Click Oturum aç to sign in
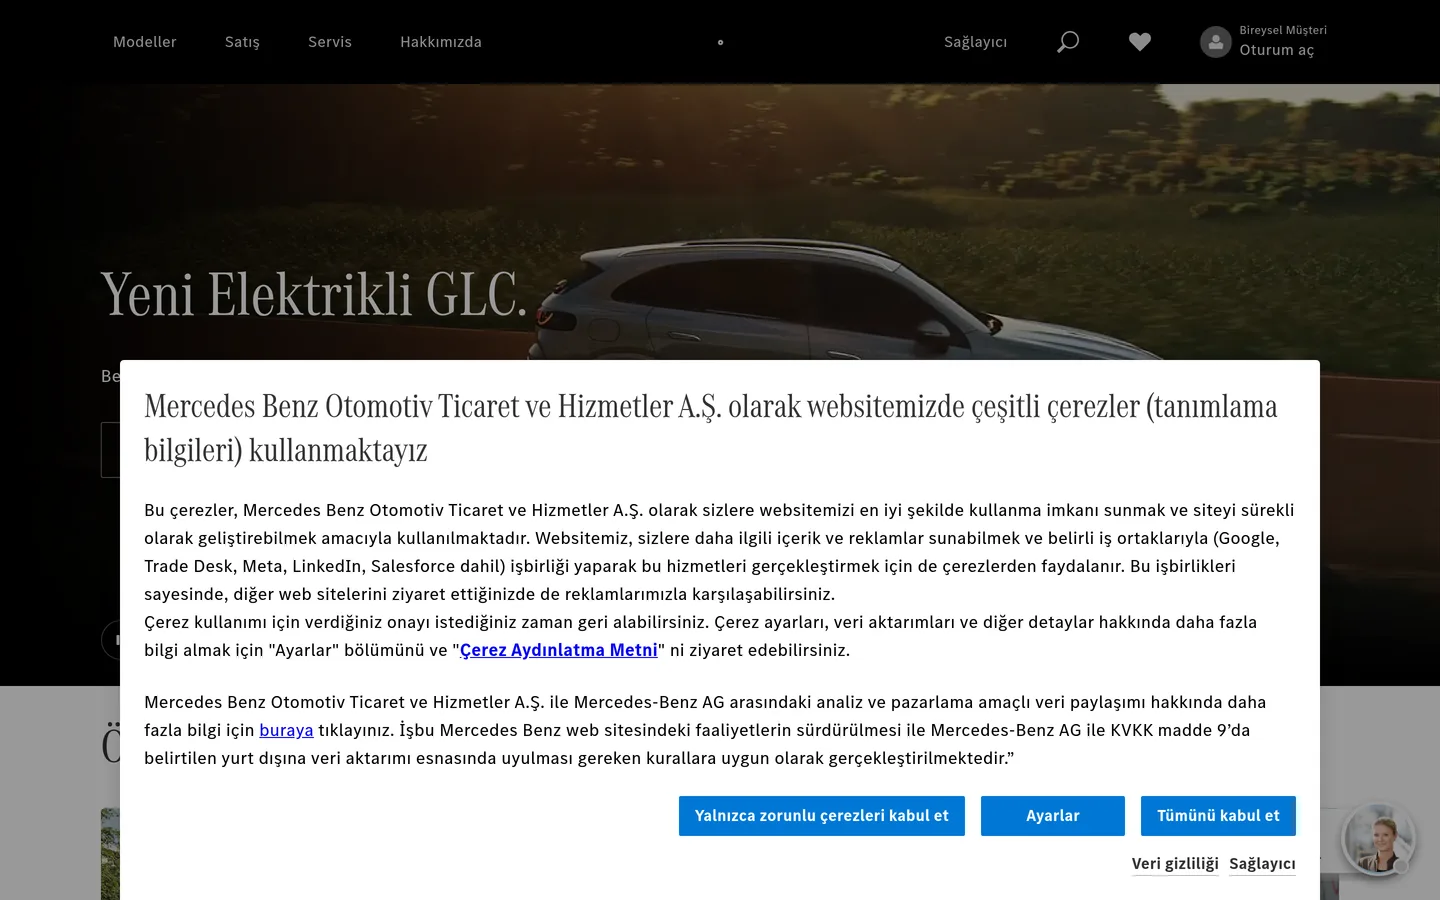The width and height of the screenshot is (1440, 900). click(x=1277, y=50)
